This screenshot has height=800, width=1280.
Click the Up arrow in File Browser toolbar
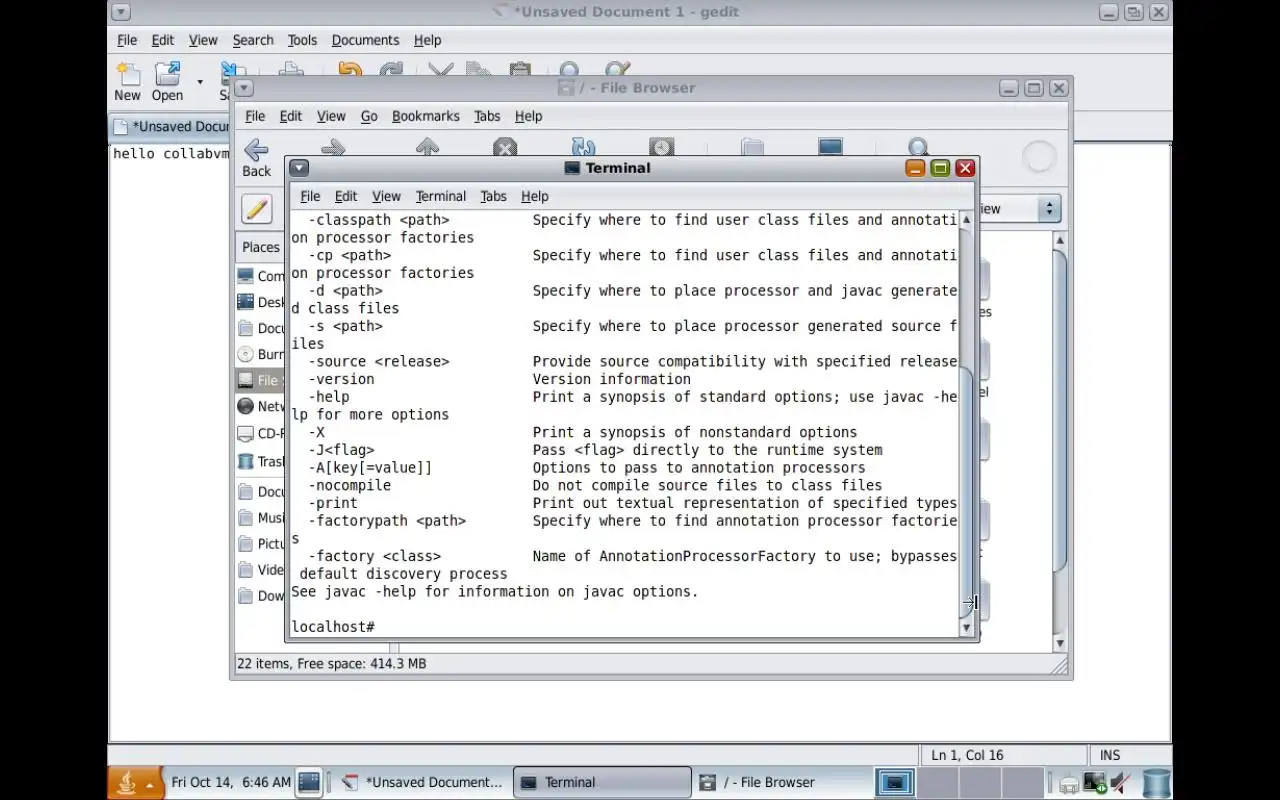427,148
